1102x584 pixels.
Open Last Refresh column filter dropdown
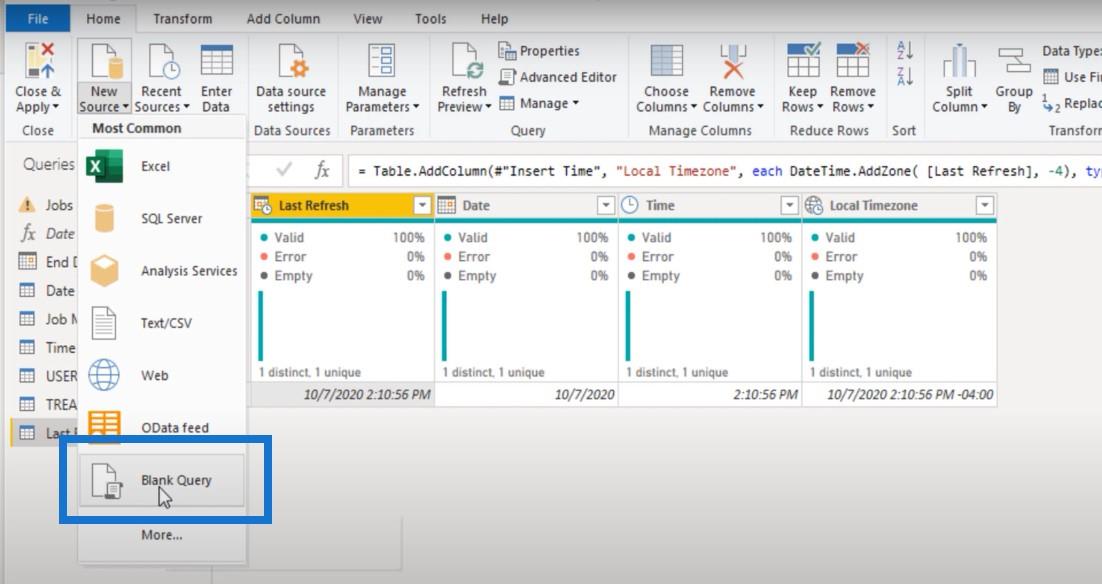point(422,205)
